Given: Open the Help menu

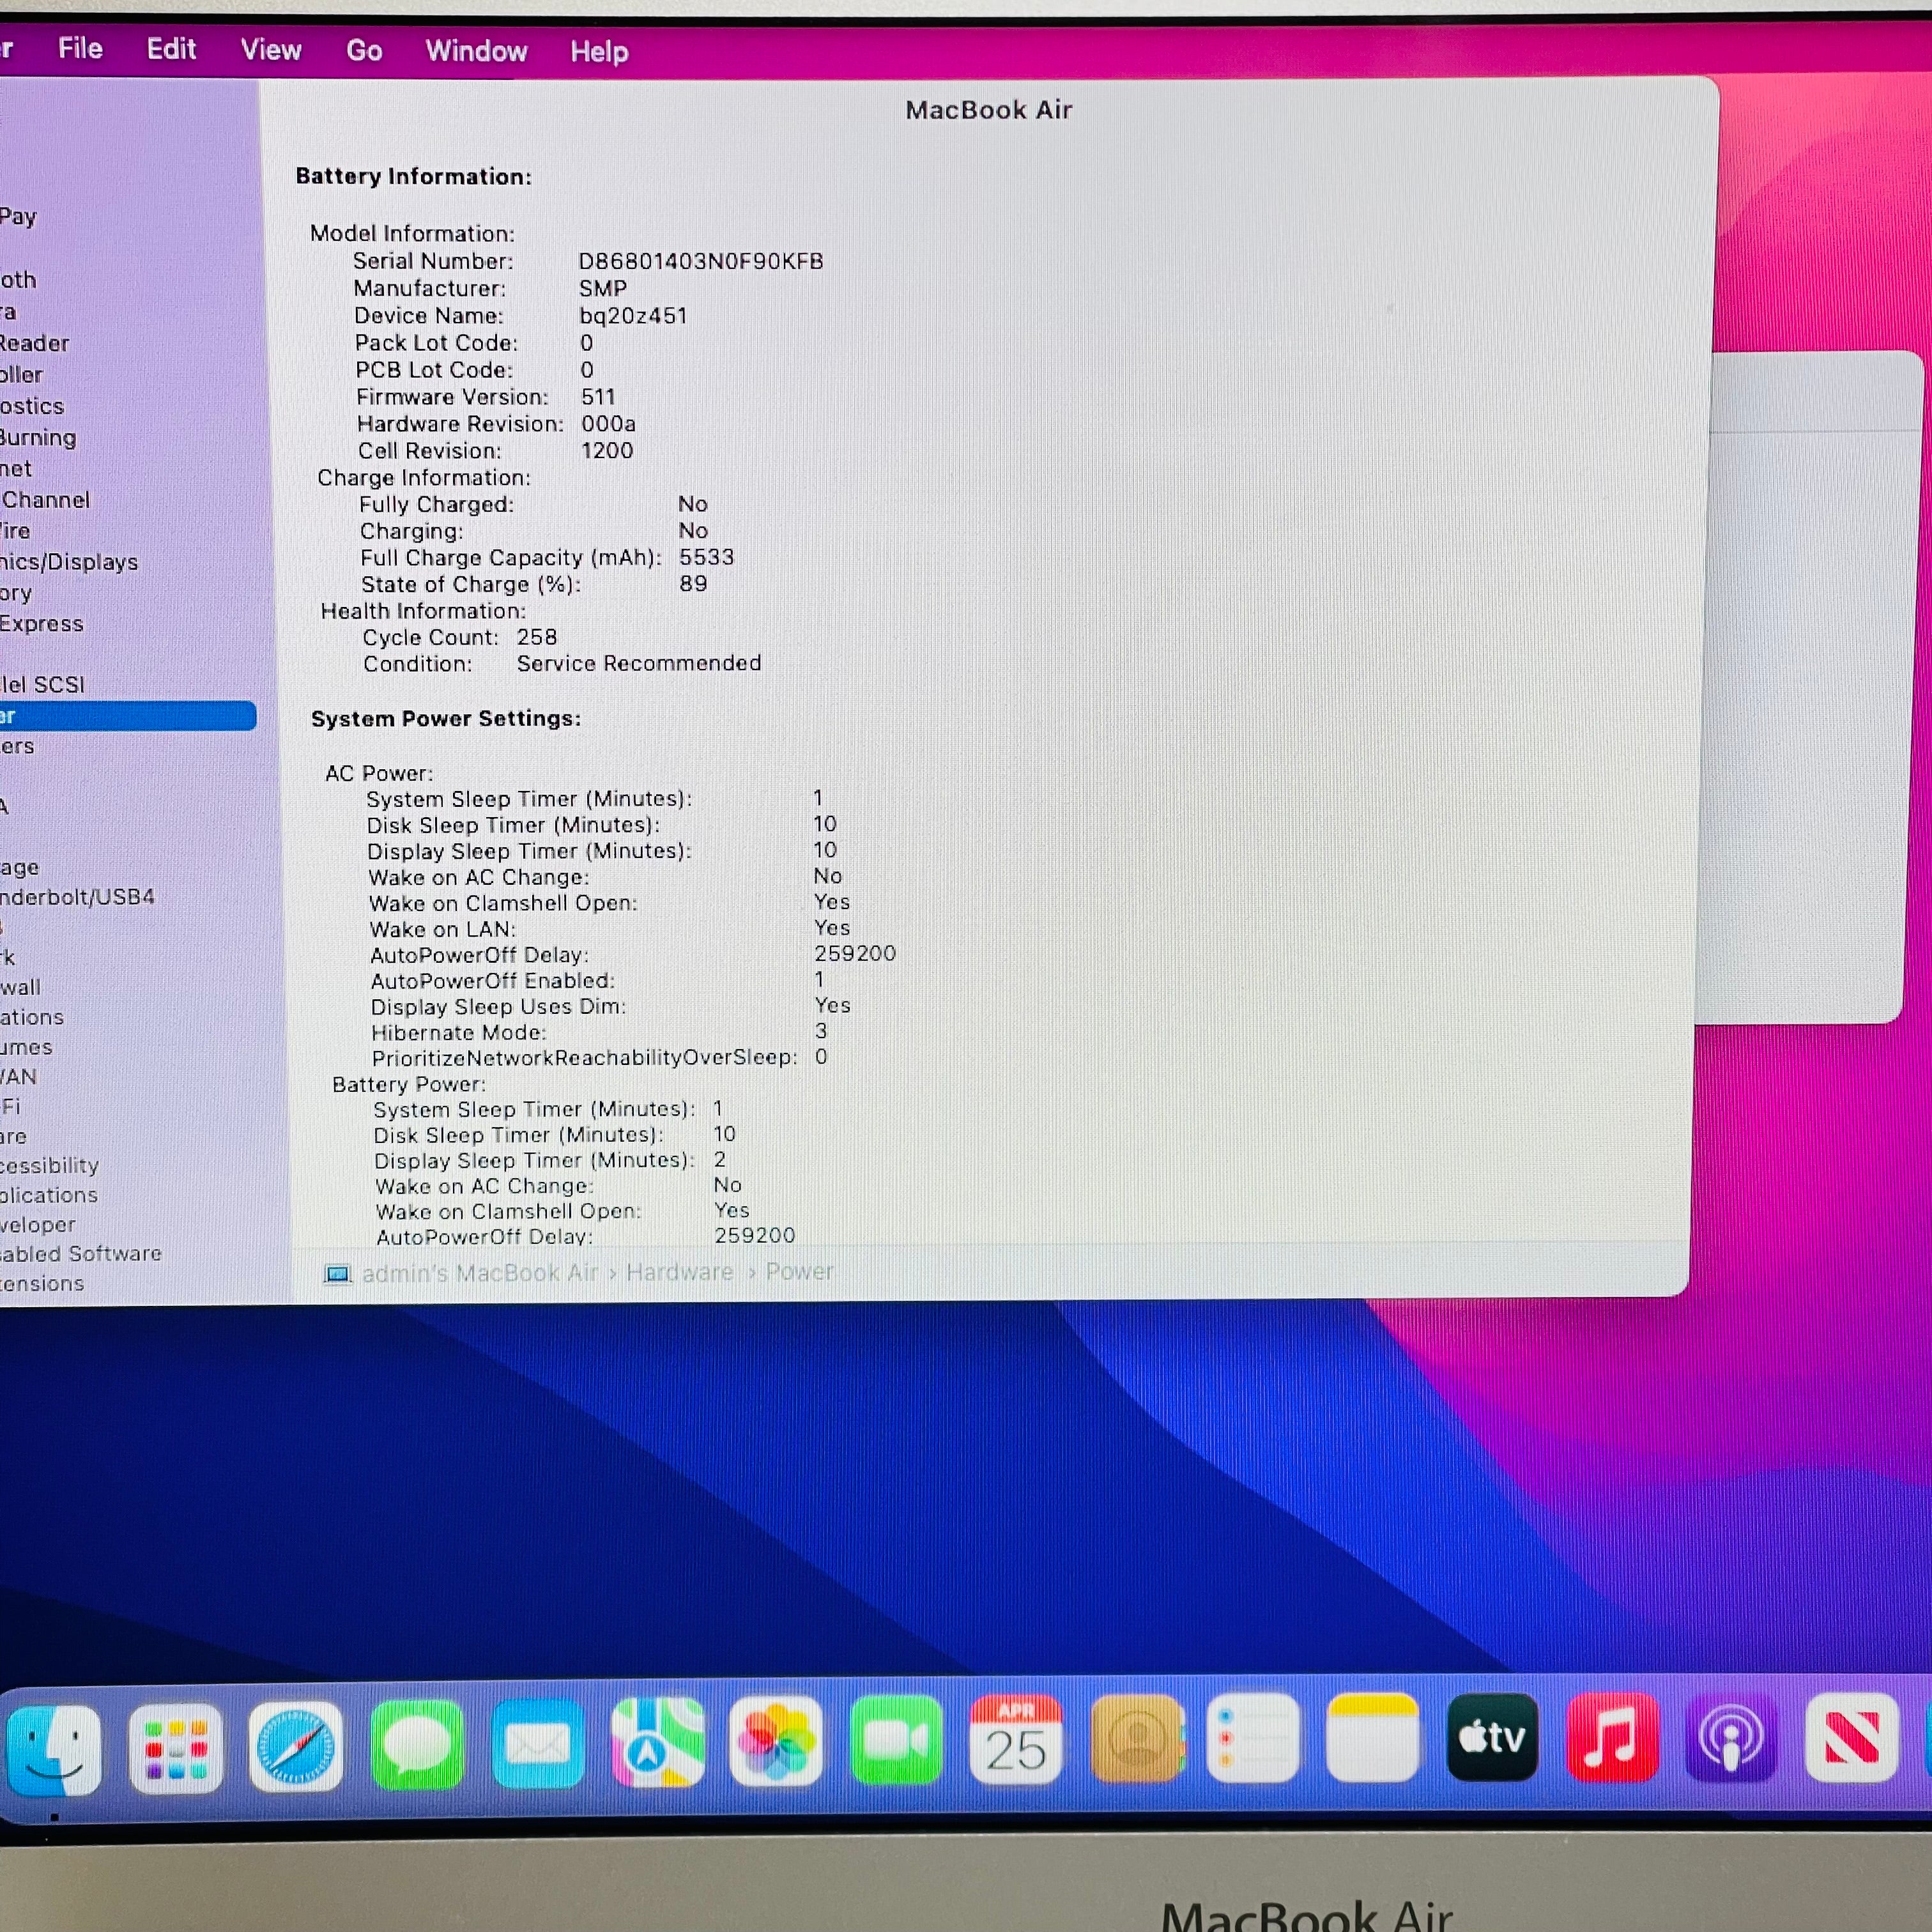Looking at the screenshot, I should [x=599, y=52].
